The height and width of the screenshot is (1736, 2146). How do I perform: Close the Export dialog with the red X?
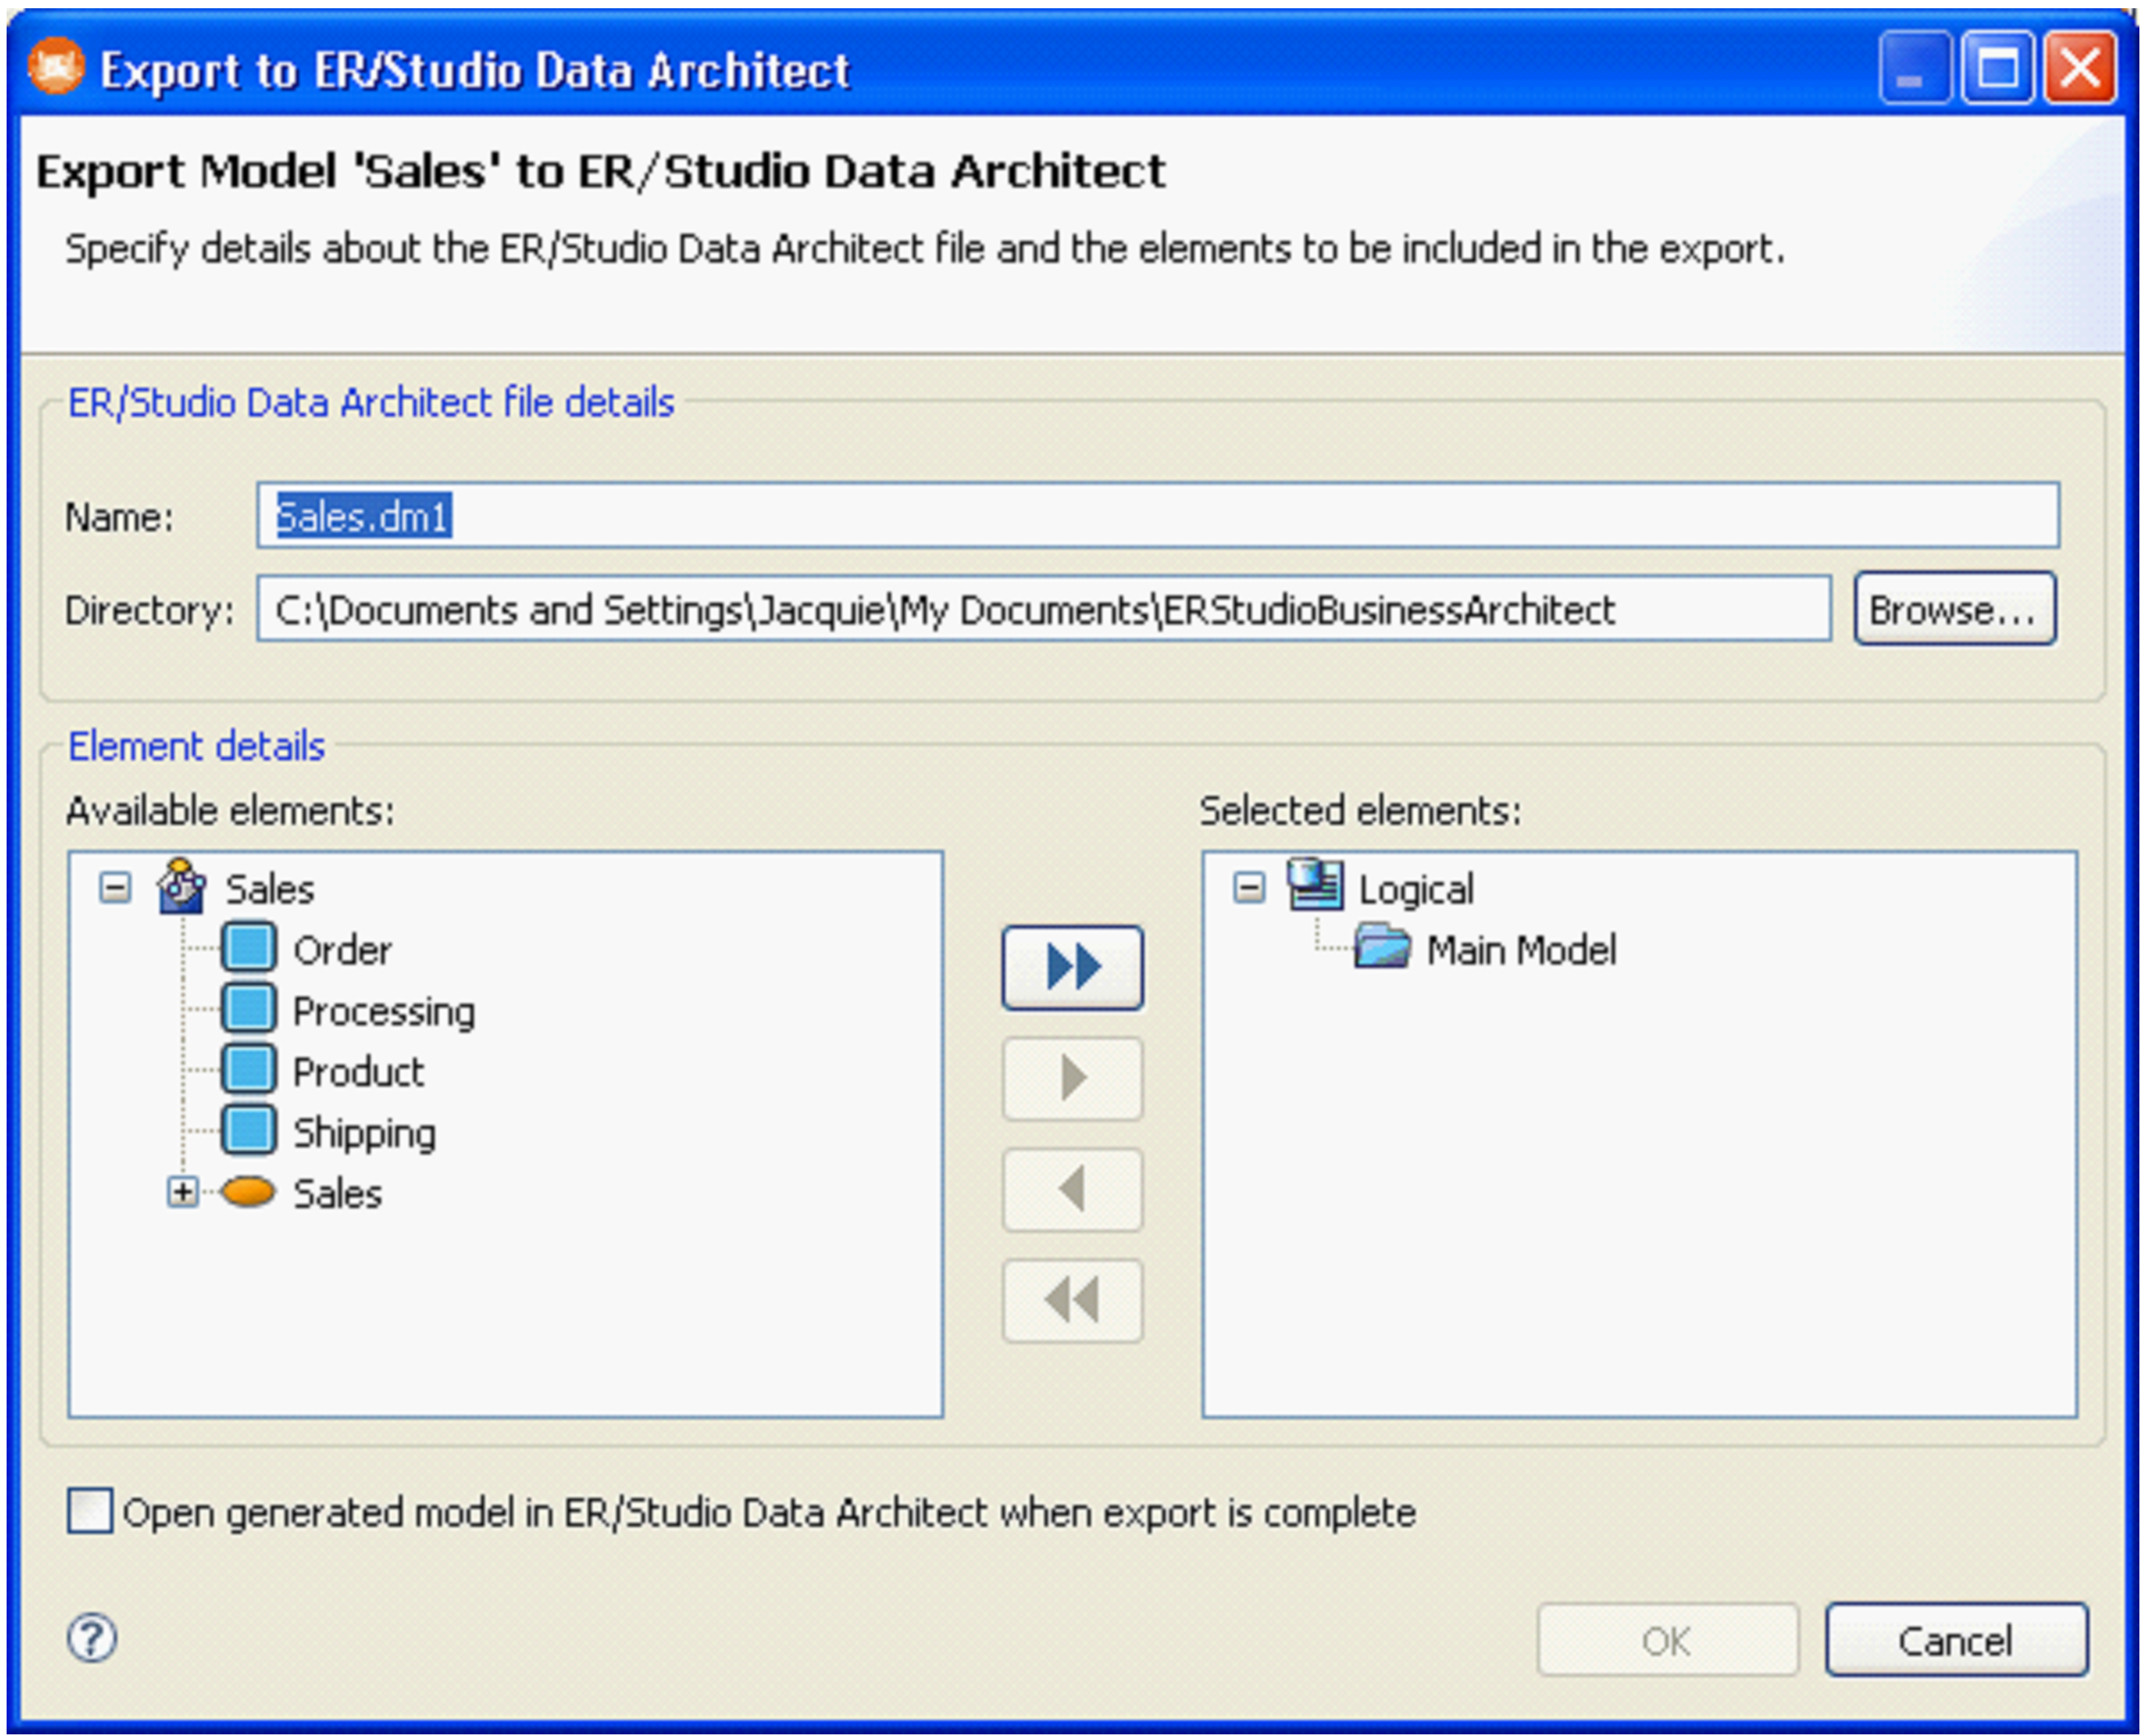coord(2080,68)
